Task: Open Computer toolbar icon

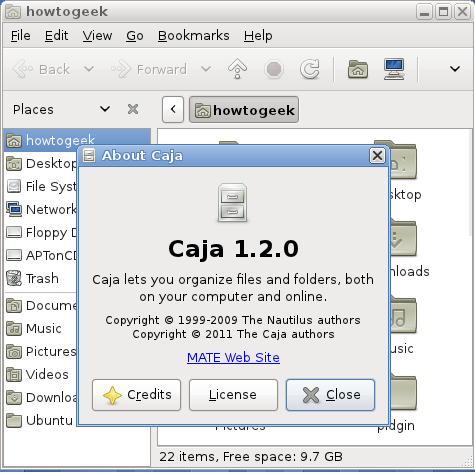Action: pos(394,69)
